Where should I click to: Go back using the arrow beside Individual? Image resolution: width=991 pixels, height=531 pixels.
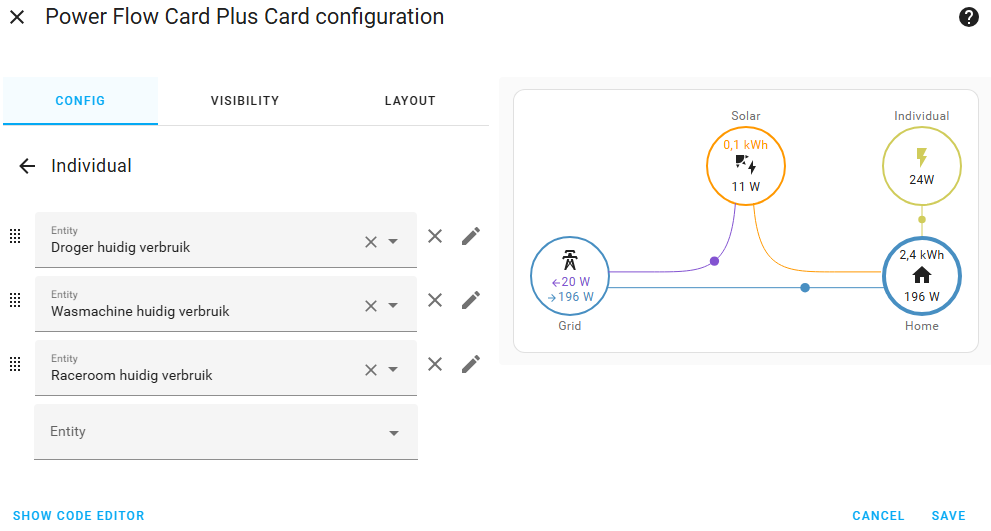click(27, 166)
